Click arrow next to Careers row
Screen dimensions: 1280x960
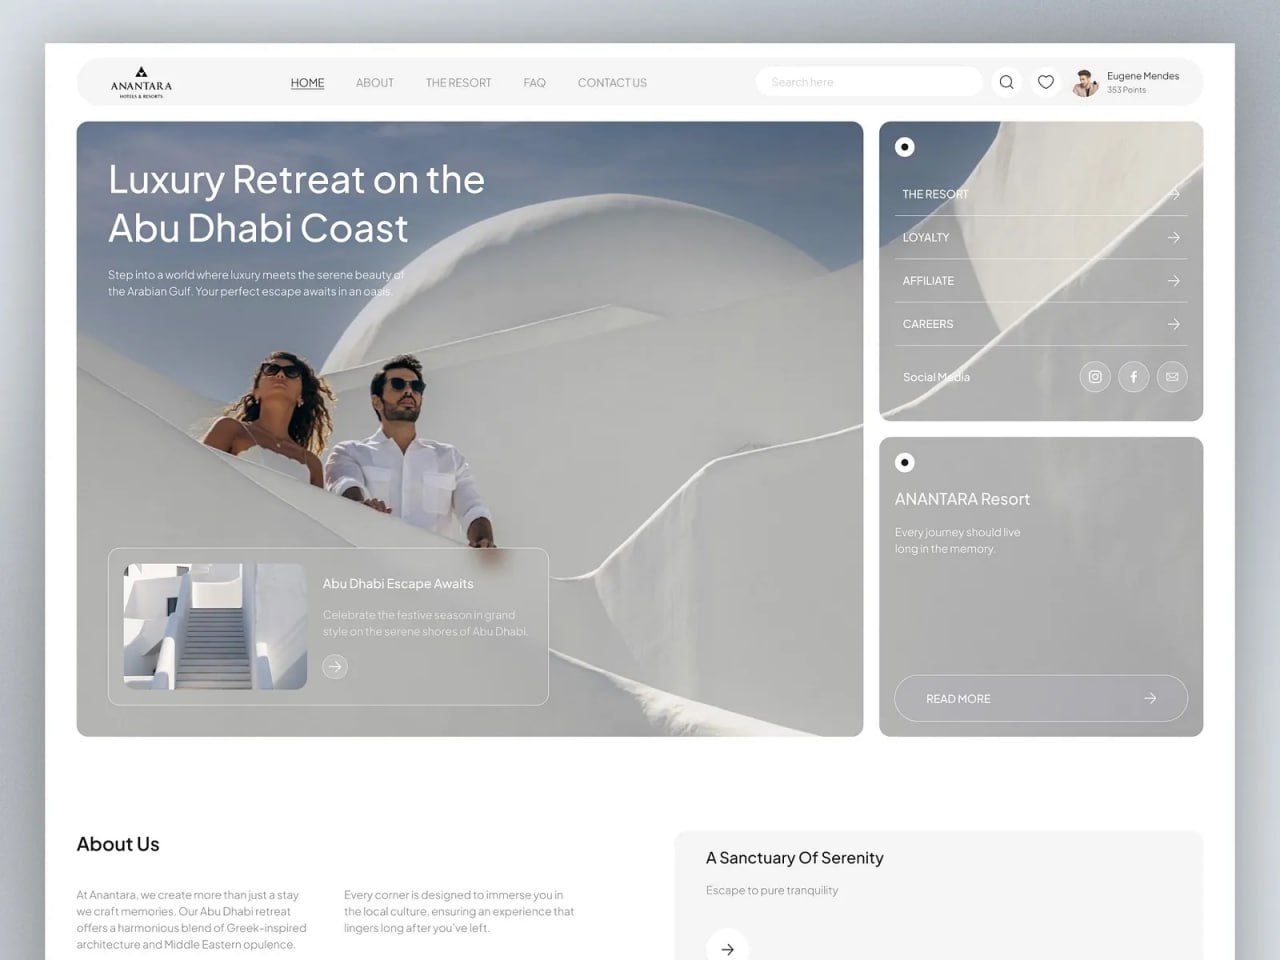click(x=1174, y=324)
